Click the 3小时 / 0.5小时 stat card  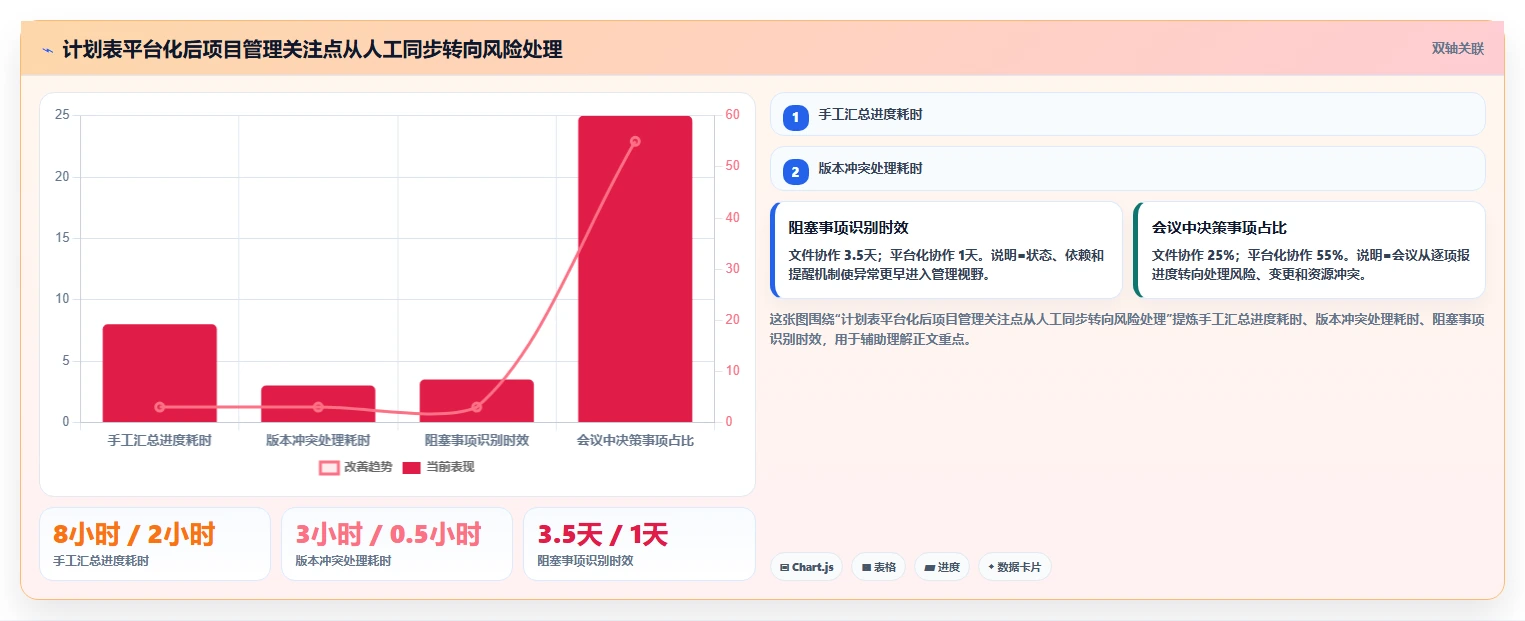pyautogui.click(x=397, y=544)
